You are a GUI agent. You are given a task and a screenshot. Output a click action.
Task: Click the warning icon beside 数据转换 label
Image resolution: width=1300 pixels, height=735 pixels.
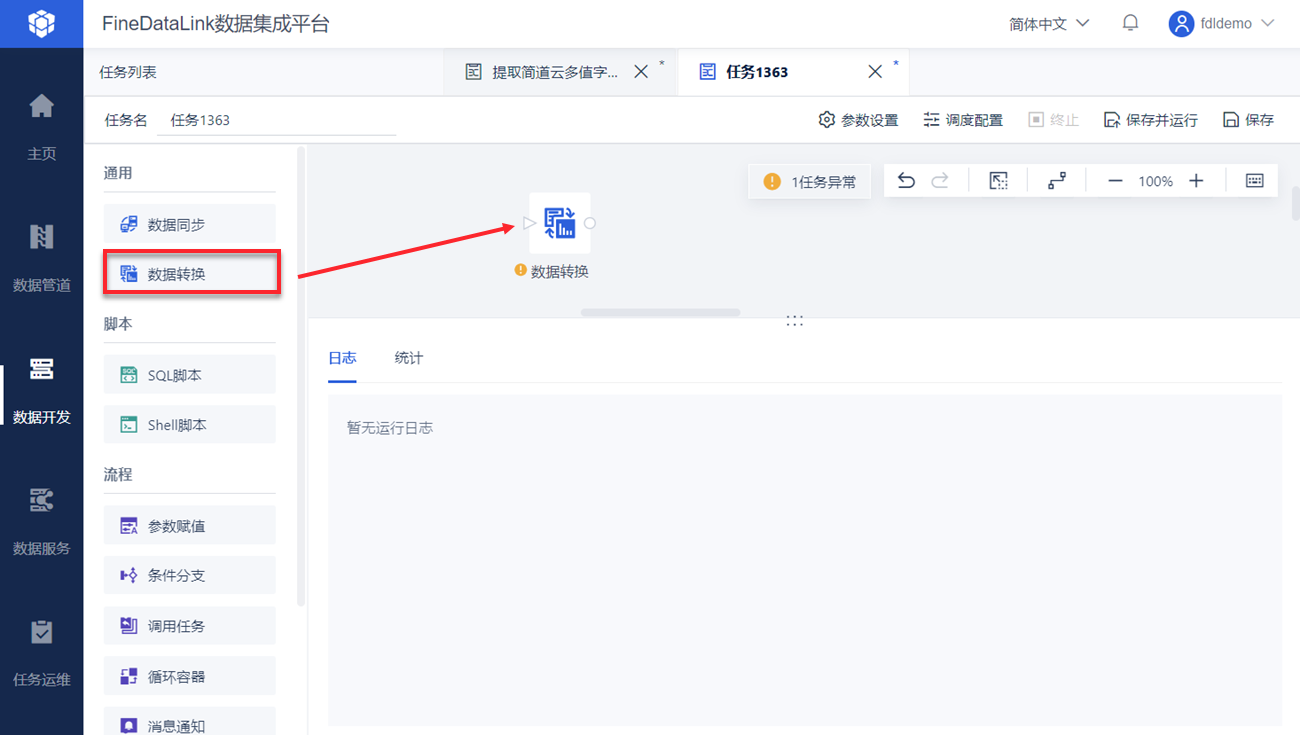pos(520,270)
